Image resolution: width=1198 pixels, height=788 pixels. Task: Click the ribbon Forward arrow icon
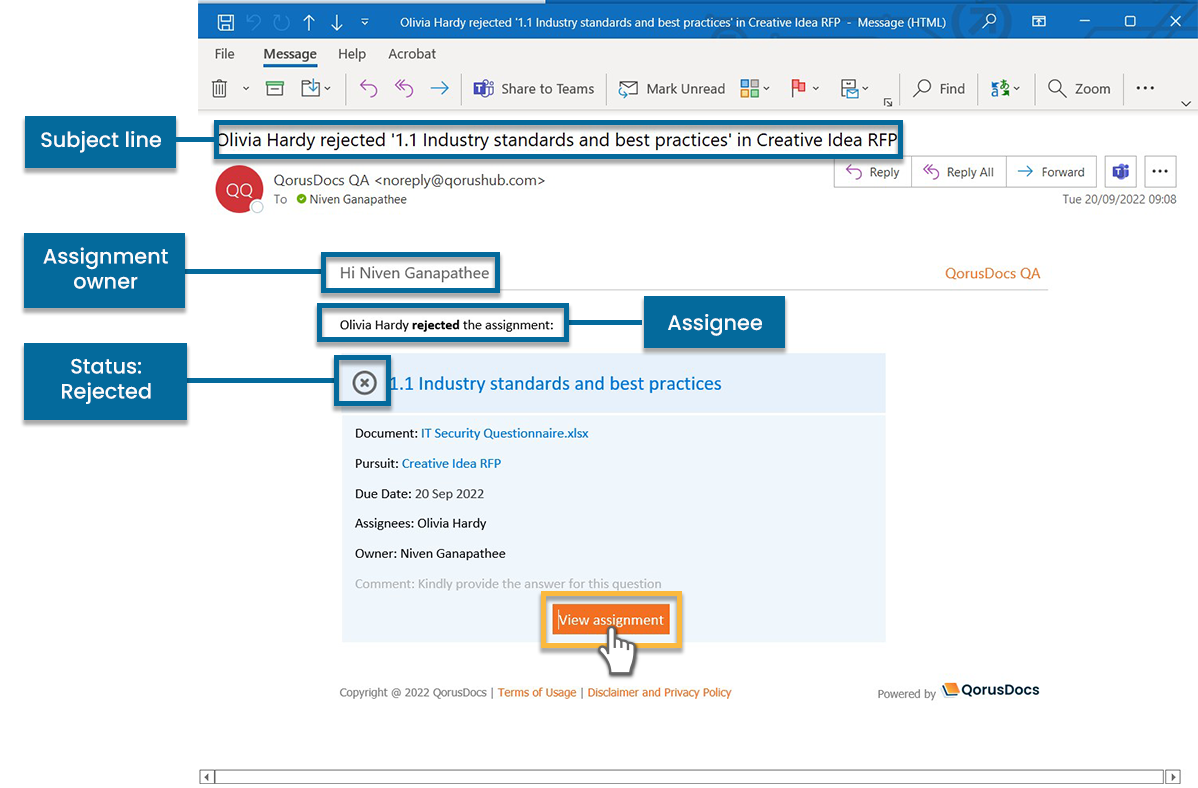click(x=439, y=89)
